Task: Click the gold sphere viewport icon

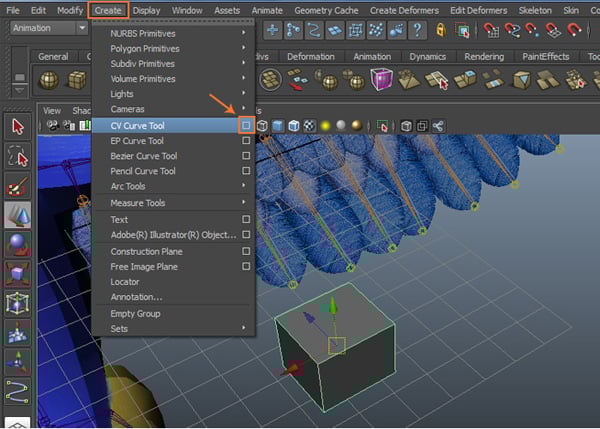Action: [357, 126]
